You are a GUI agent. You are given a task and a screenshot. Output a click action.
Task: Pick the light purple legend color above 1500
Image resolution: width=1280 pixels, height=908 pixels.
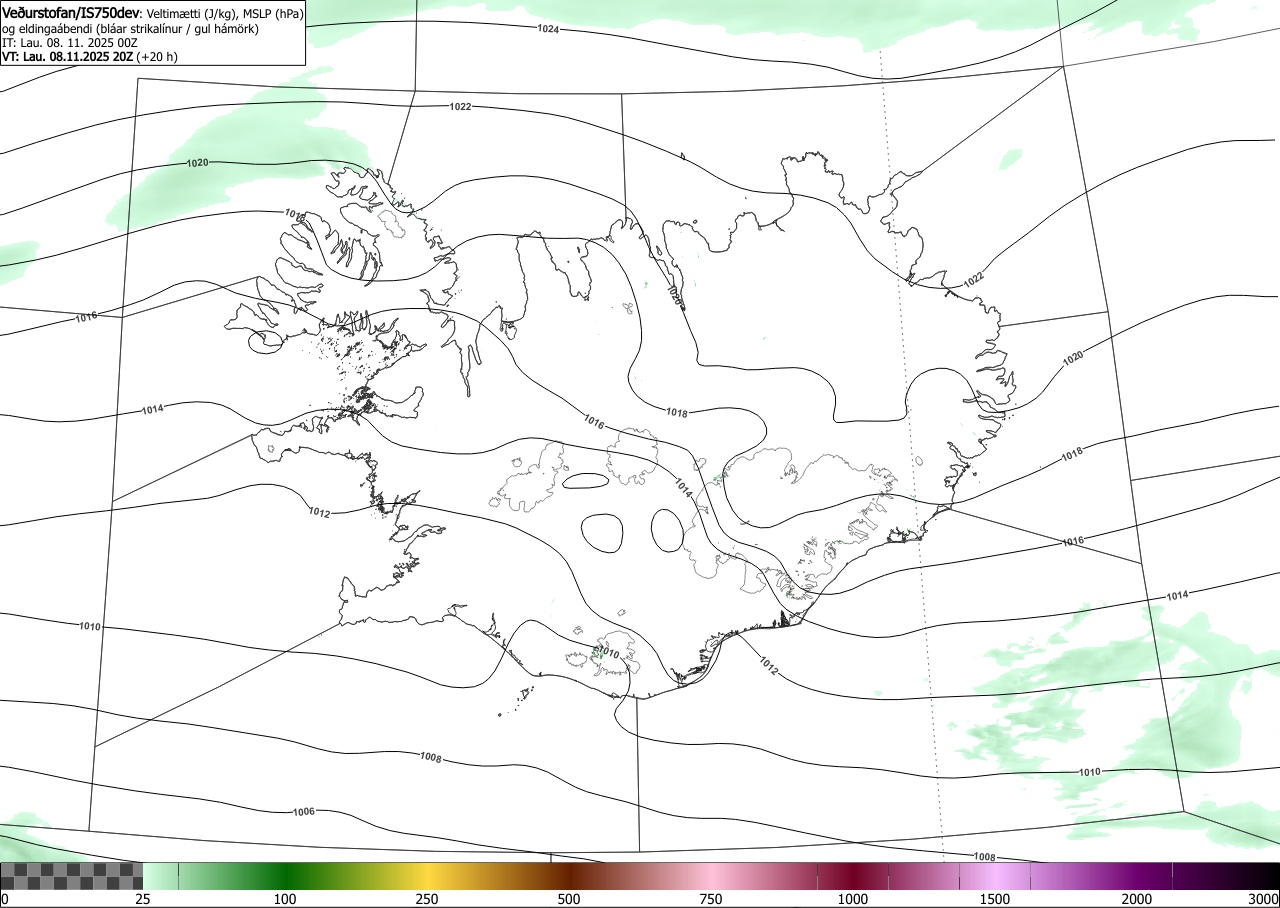point(995,876)
